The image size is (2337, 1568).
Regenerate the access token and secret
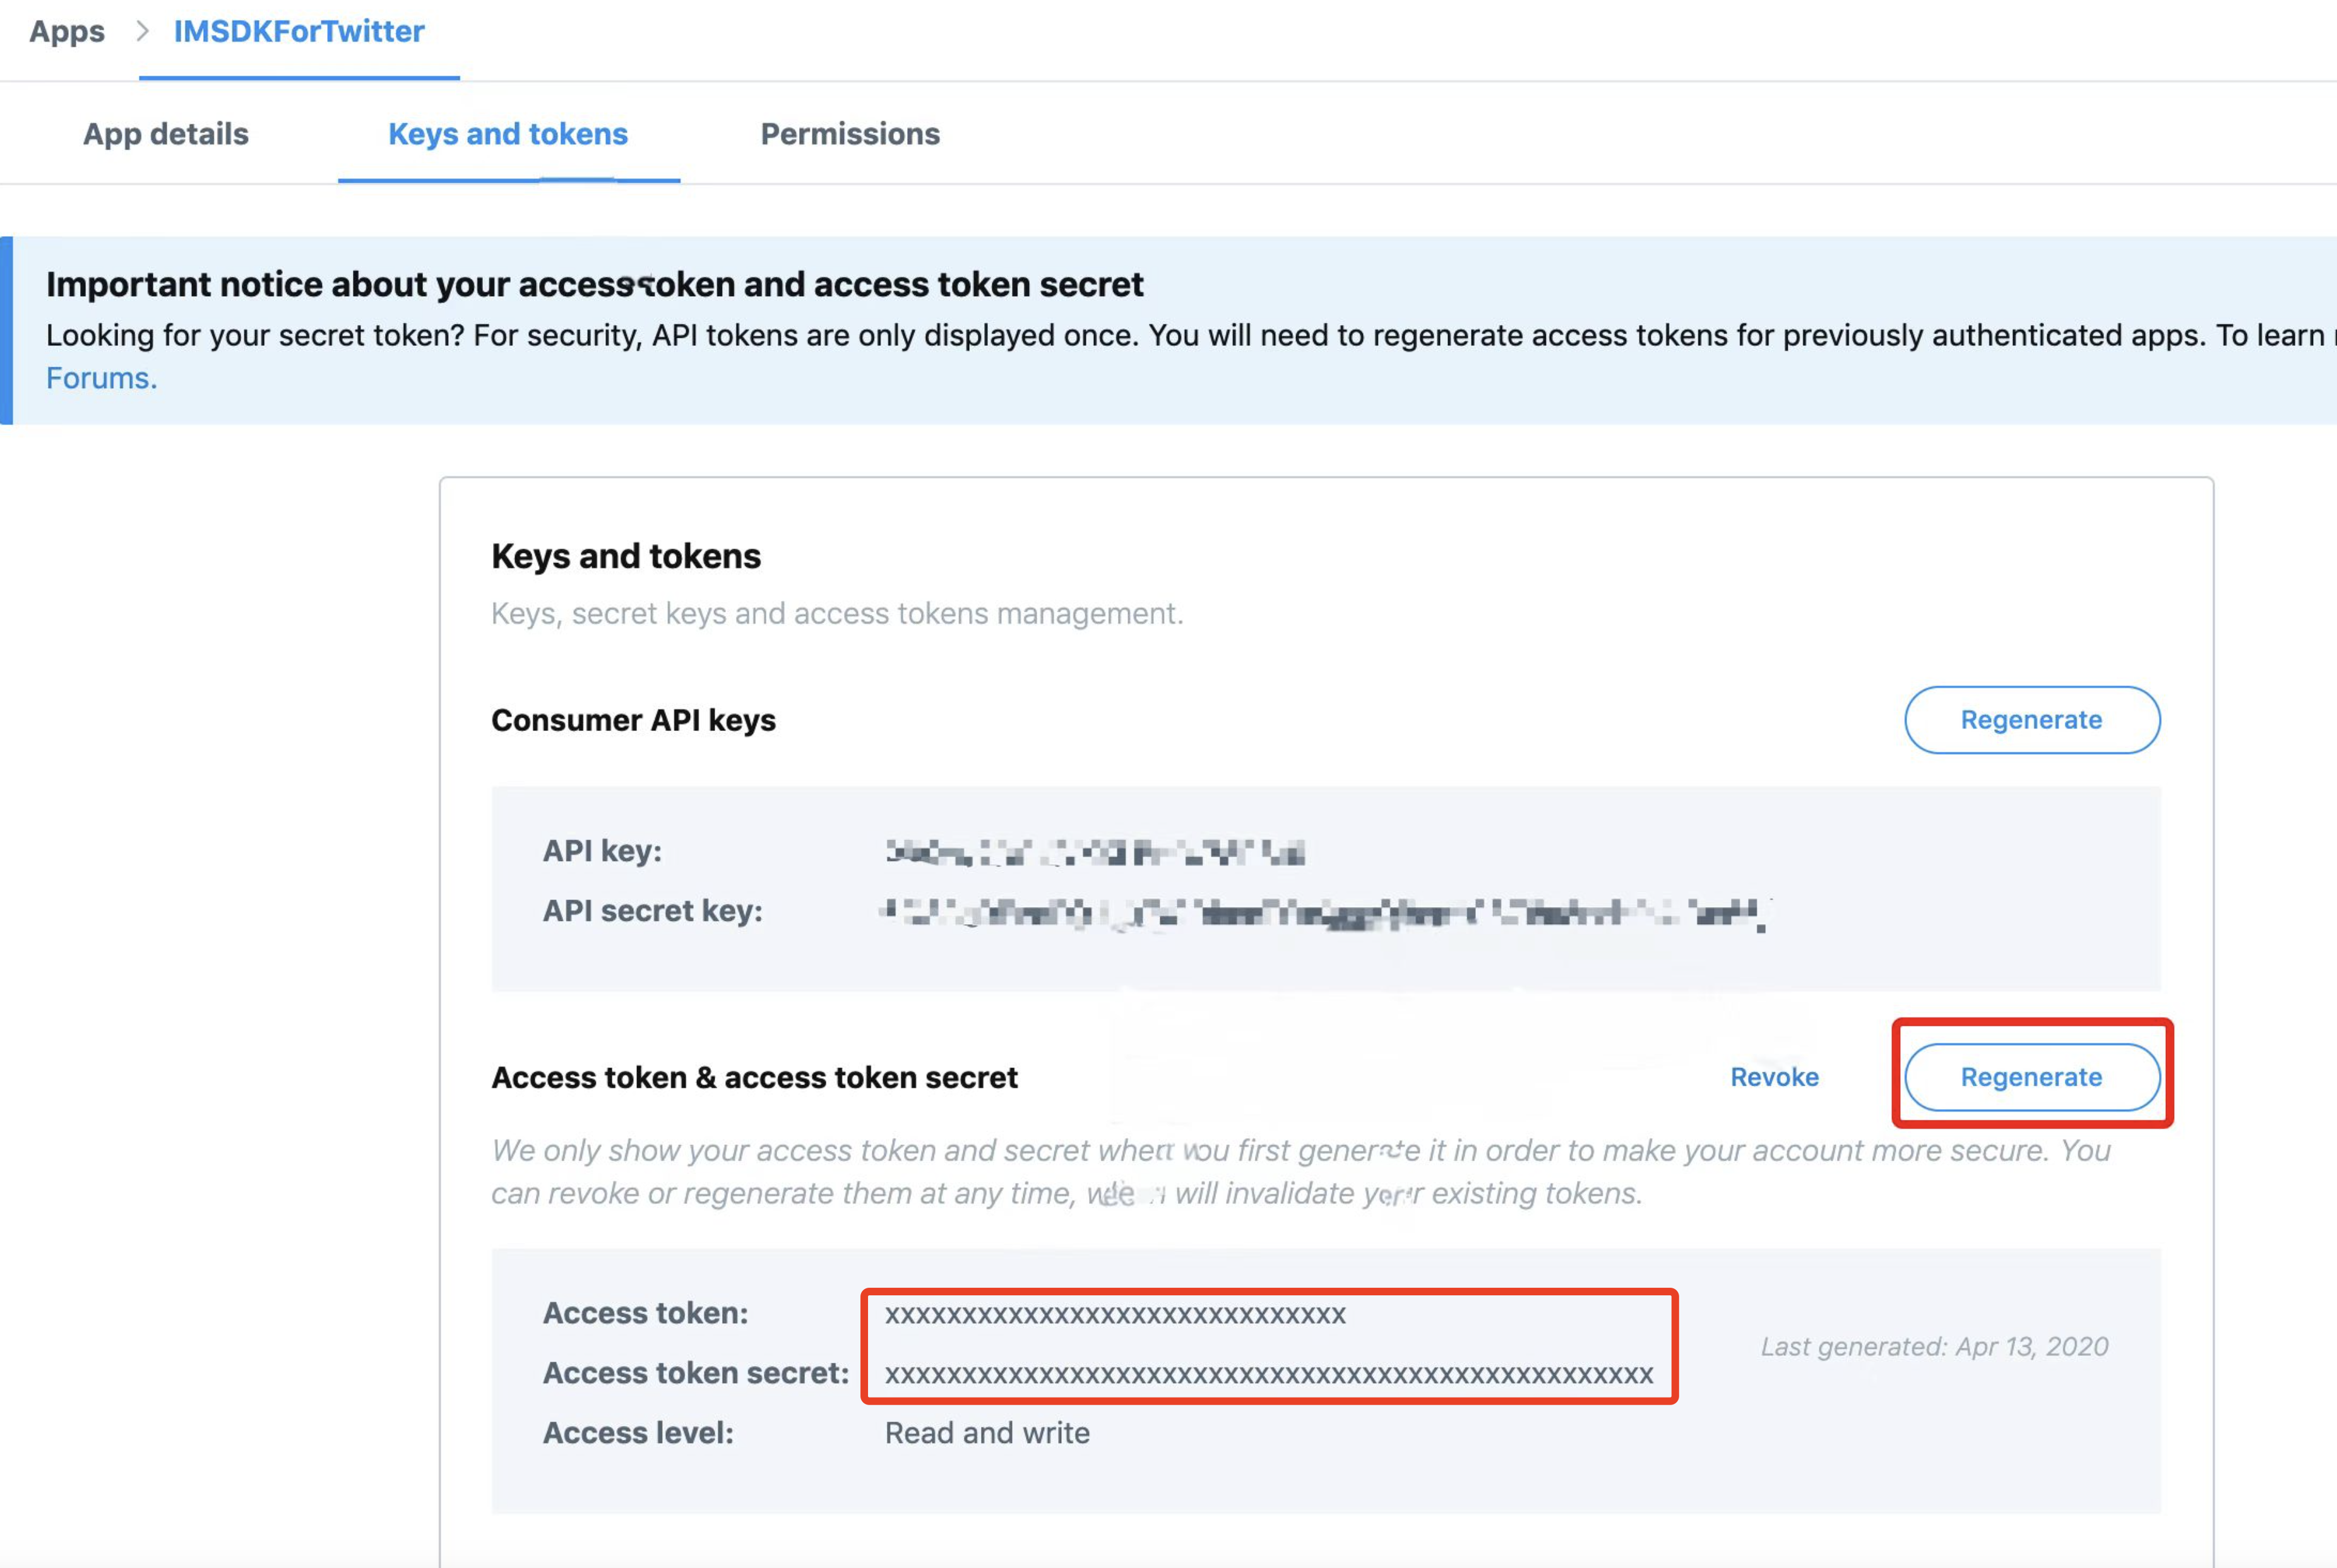click(x=2031, y=1077)
